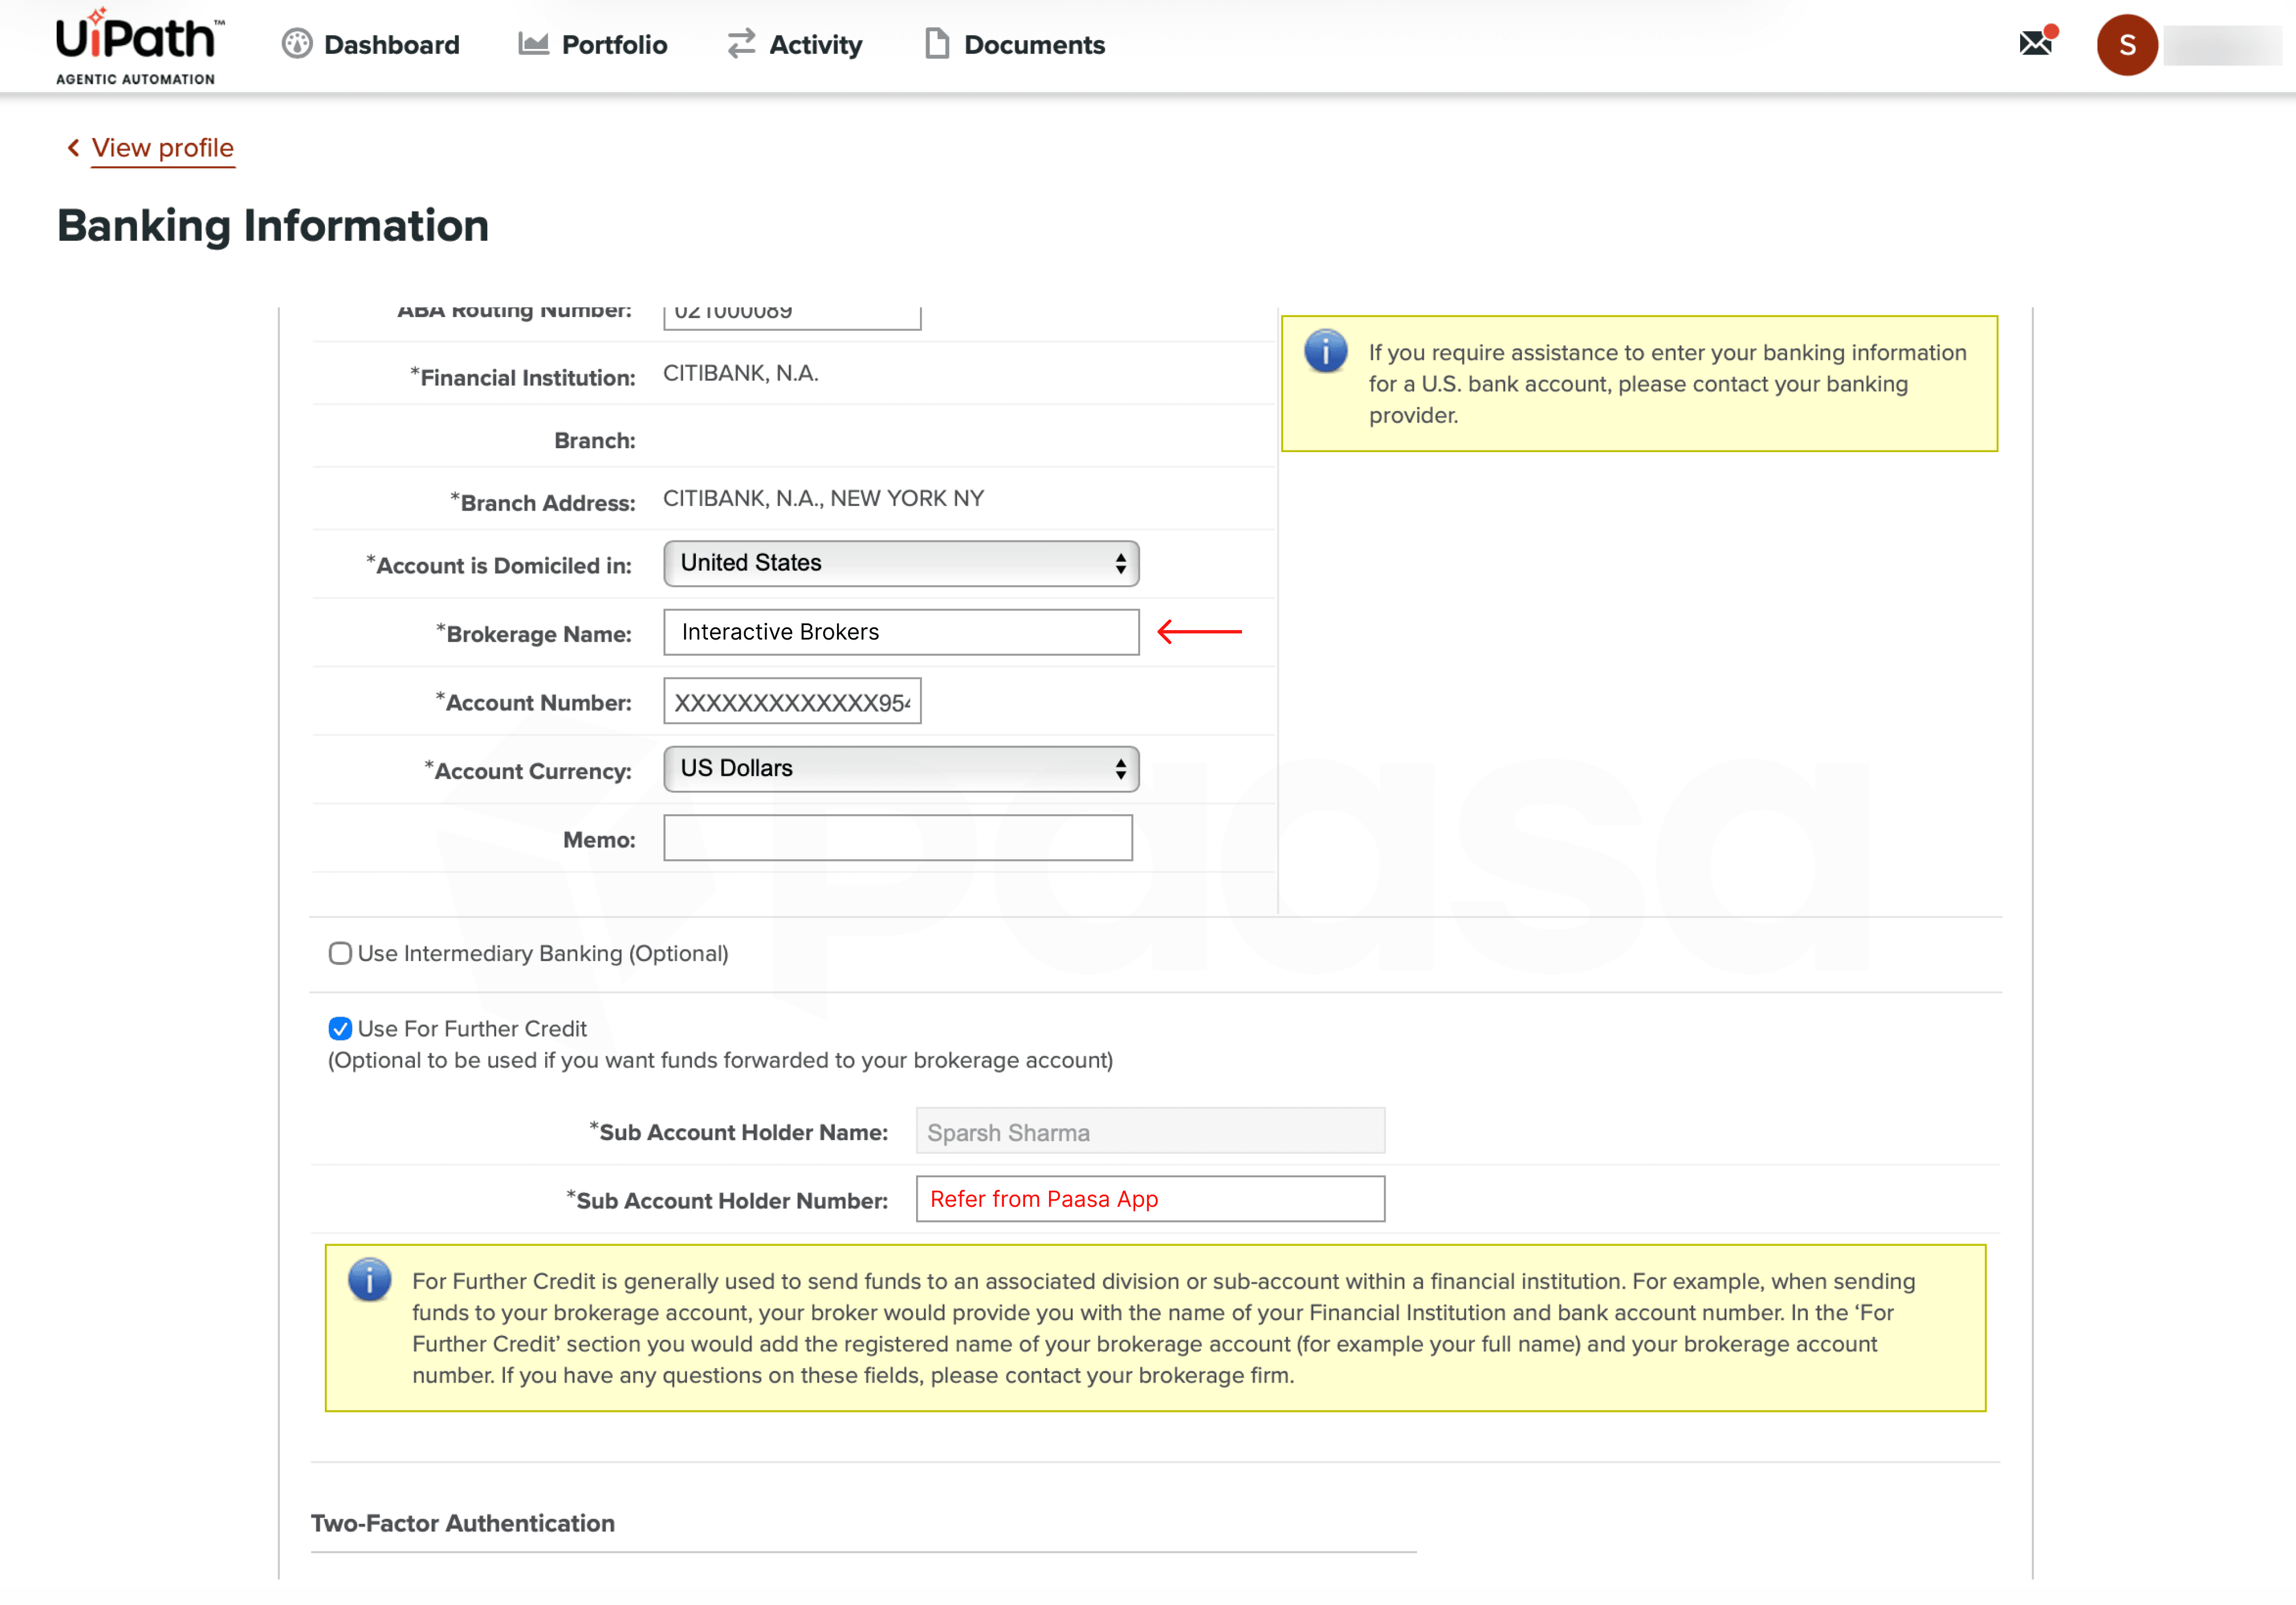Open the Account Currency dropdown

(x=900, y=768)
